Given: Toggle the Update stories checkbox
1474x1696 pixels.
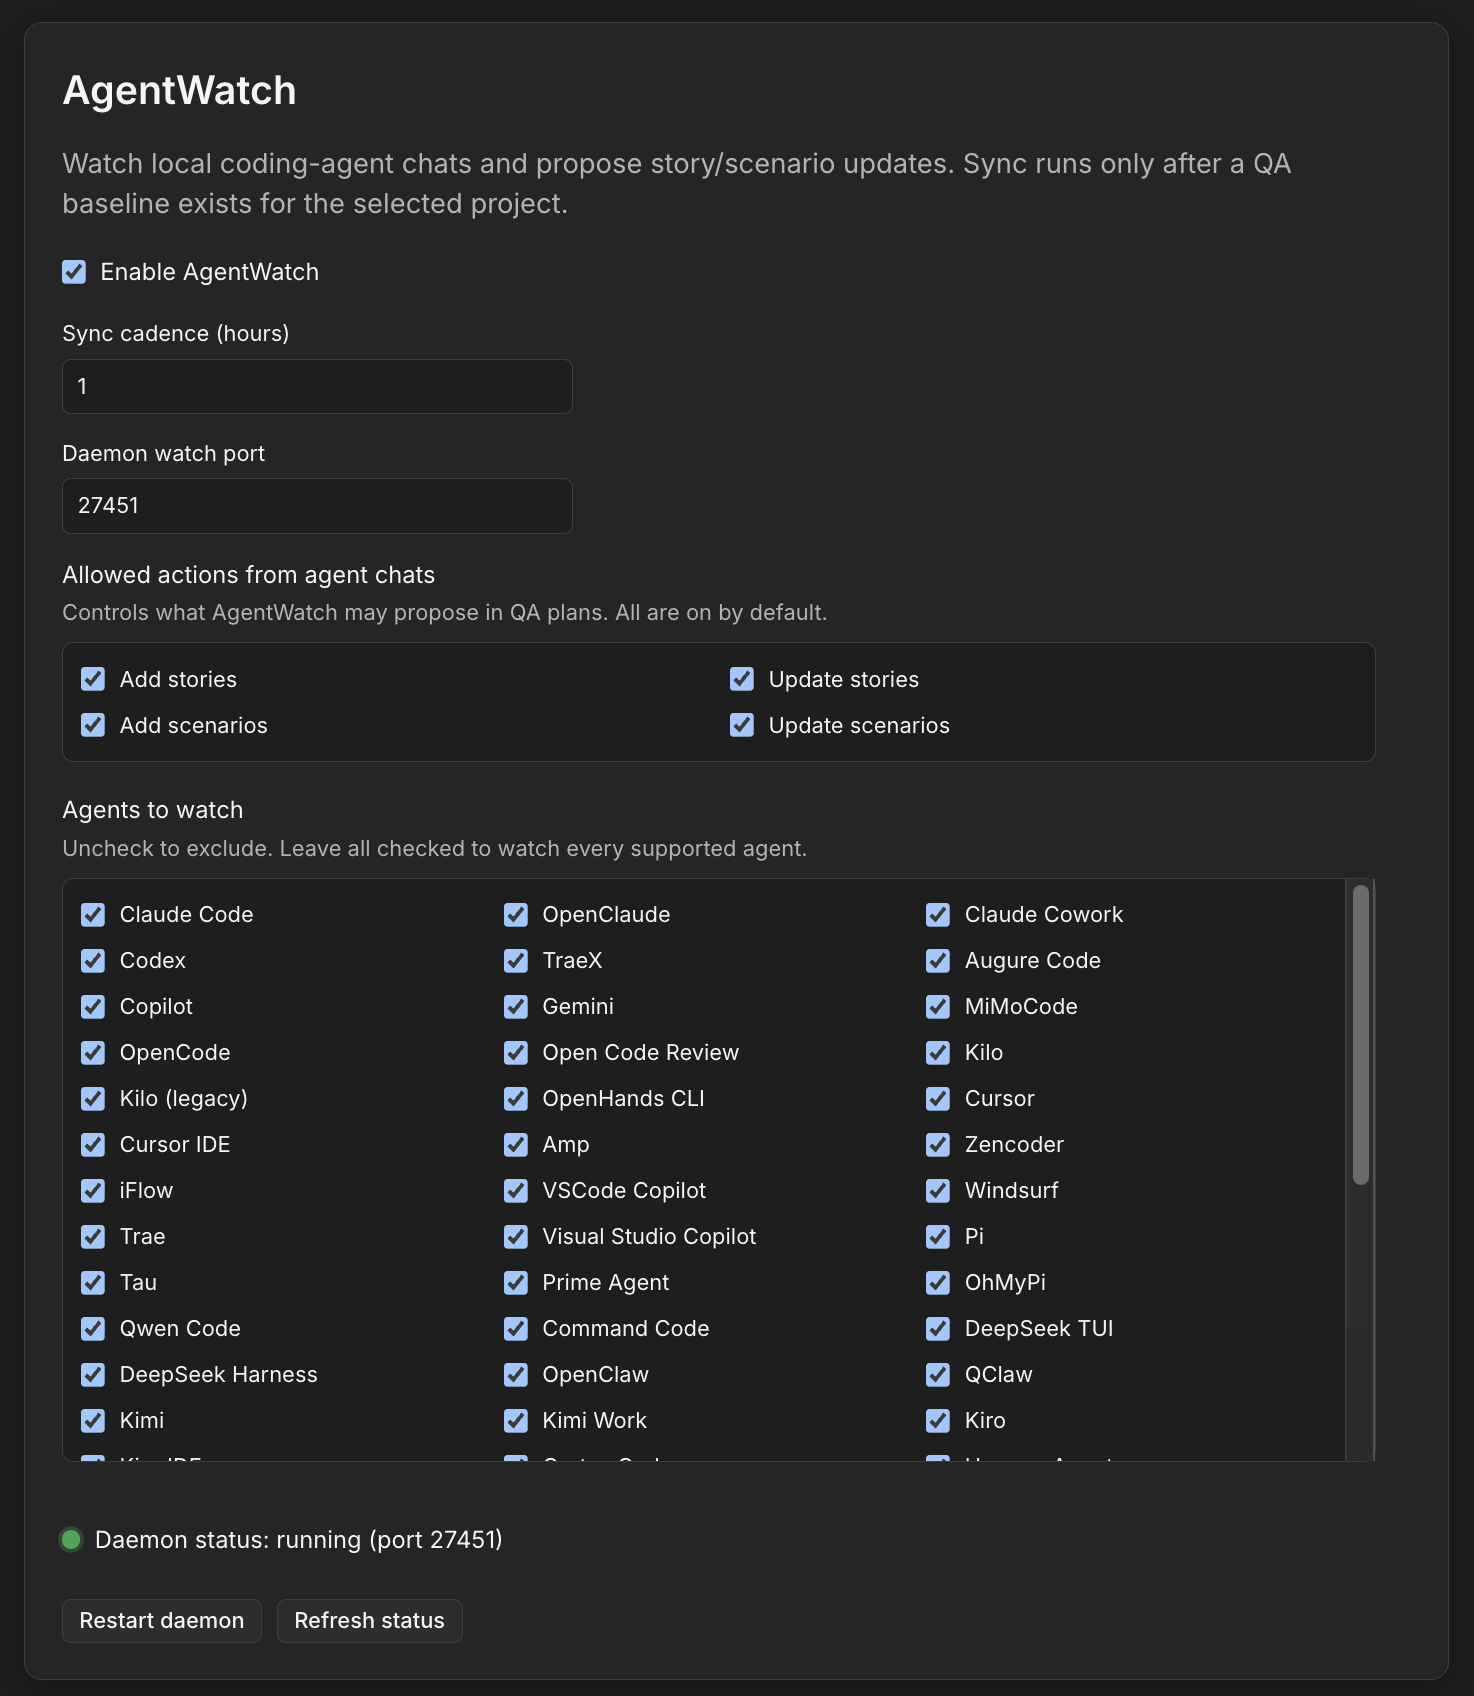Looking at the screenshot, I should (742, 679).
